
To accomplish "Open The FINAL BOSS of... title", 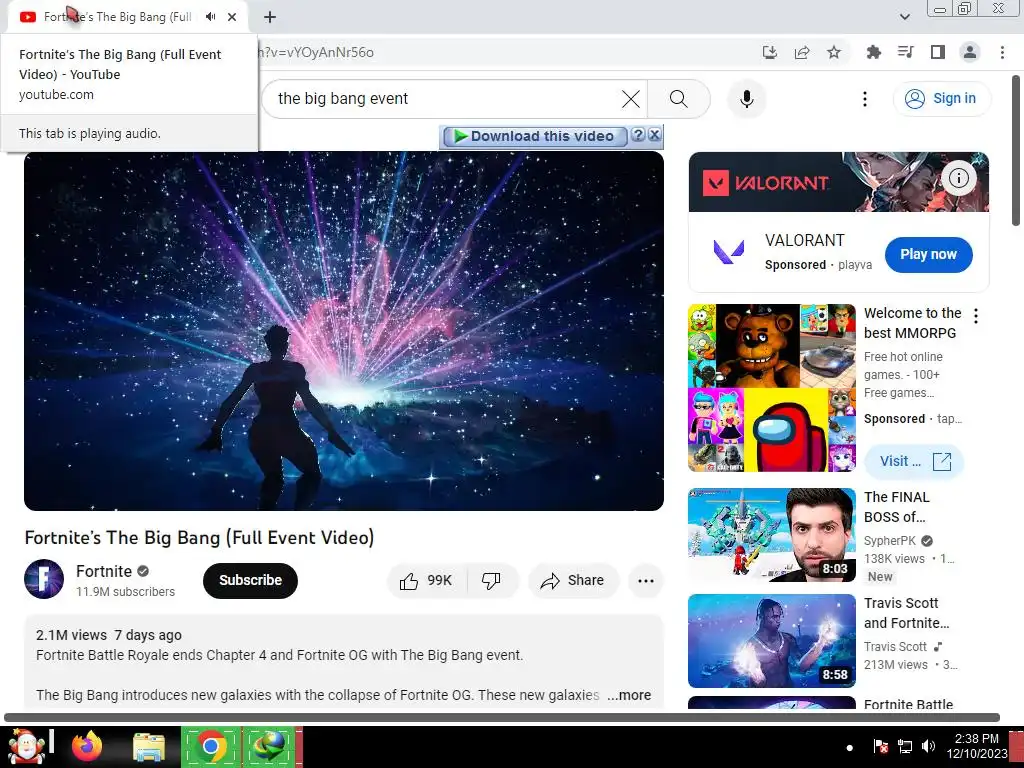I will pyautogui.click(x=896, y=507).
